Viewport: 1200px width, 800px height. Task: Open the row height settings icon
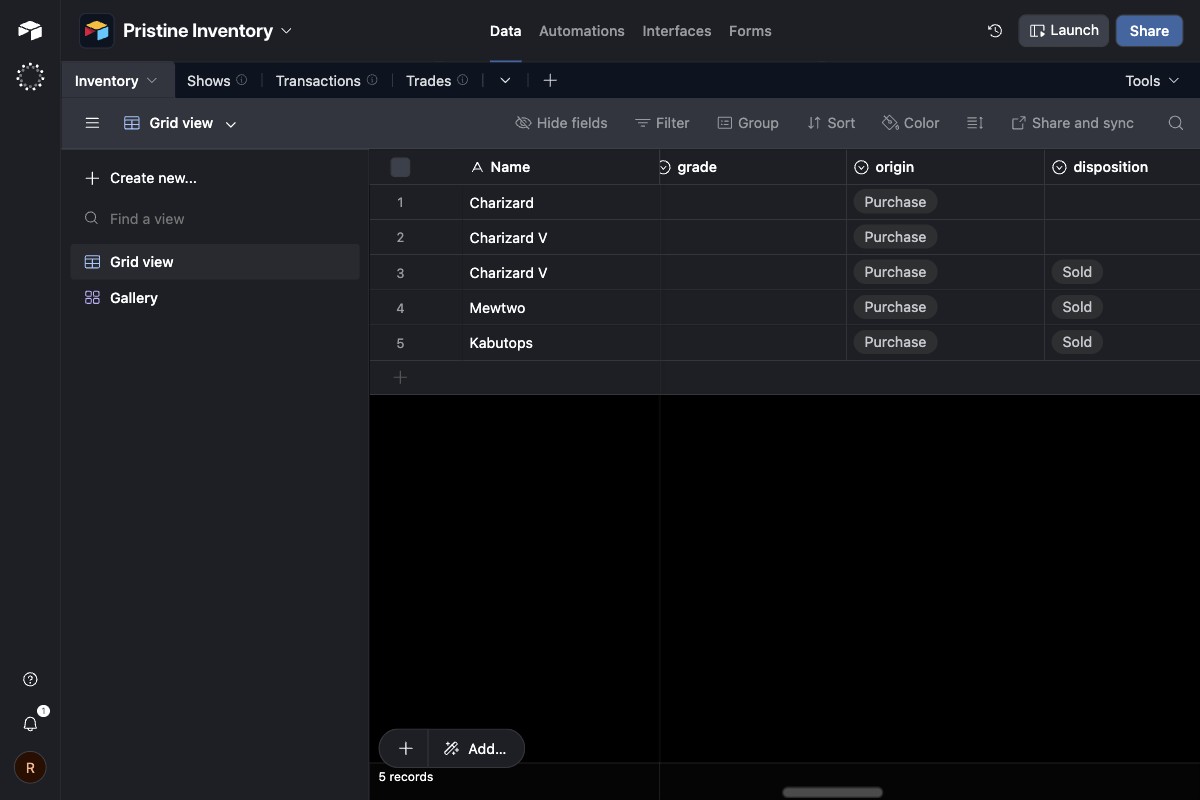975,122
